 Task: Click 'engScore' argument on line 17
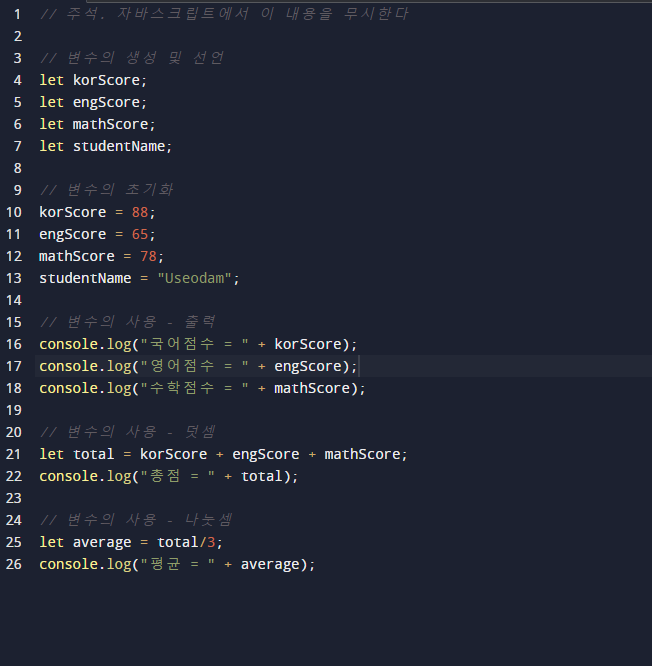[x=308, y=367]
